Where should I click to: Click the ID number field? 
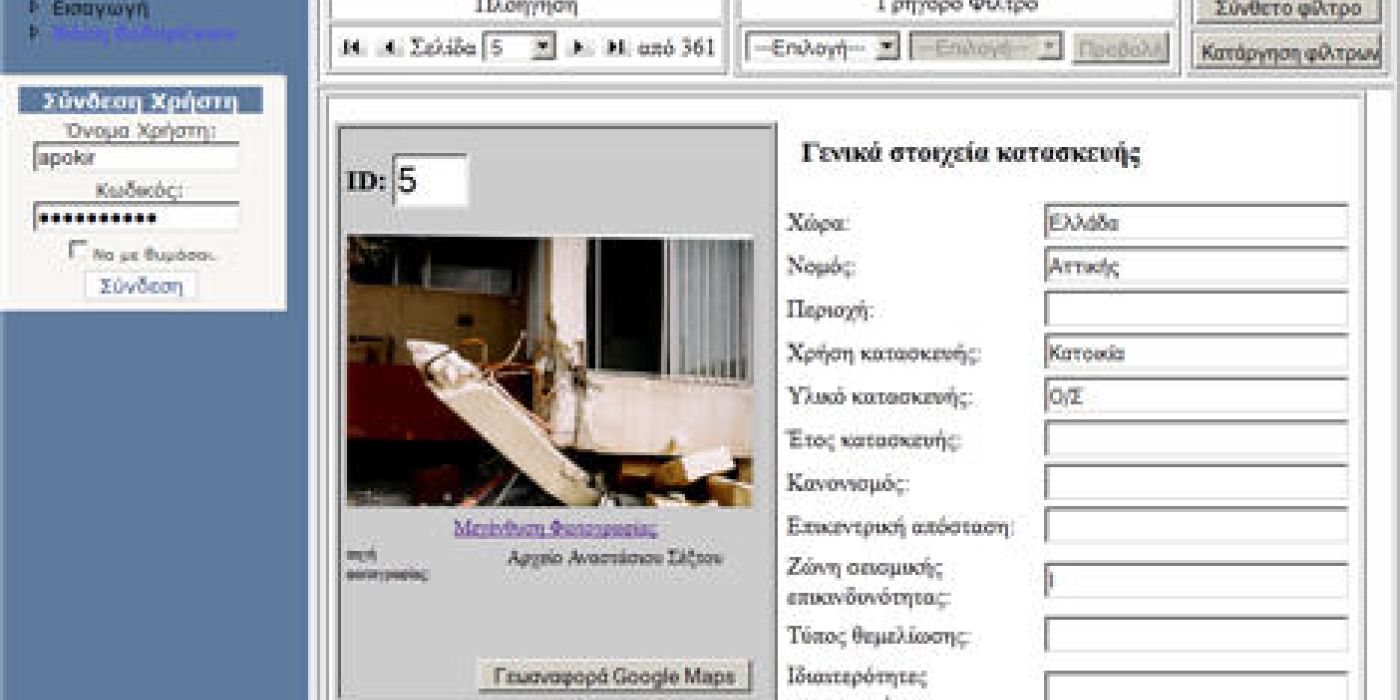point(430,180)
